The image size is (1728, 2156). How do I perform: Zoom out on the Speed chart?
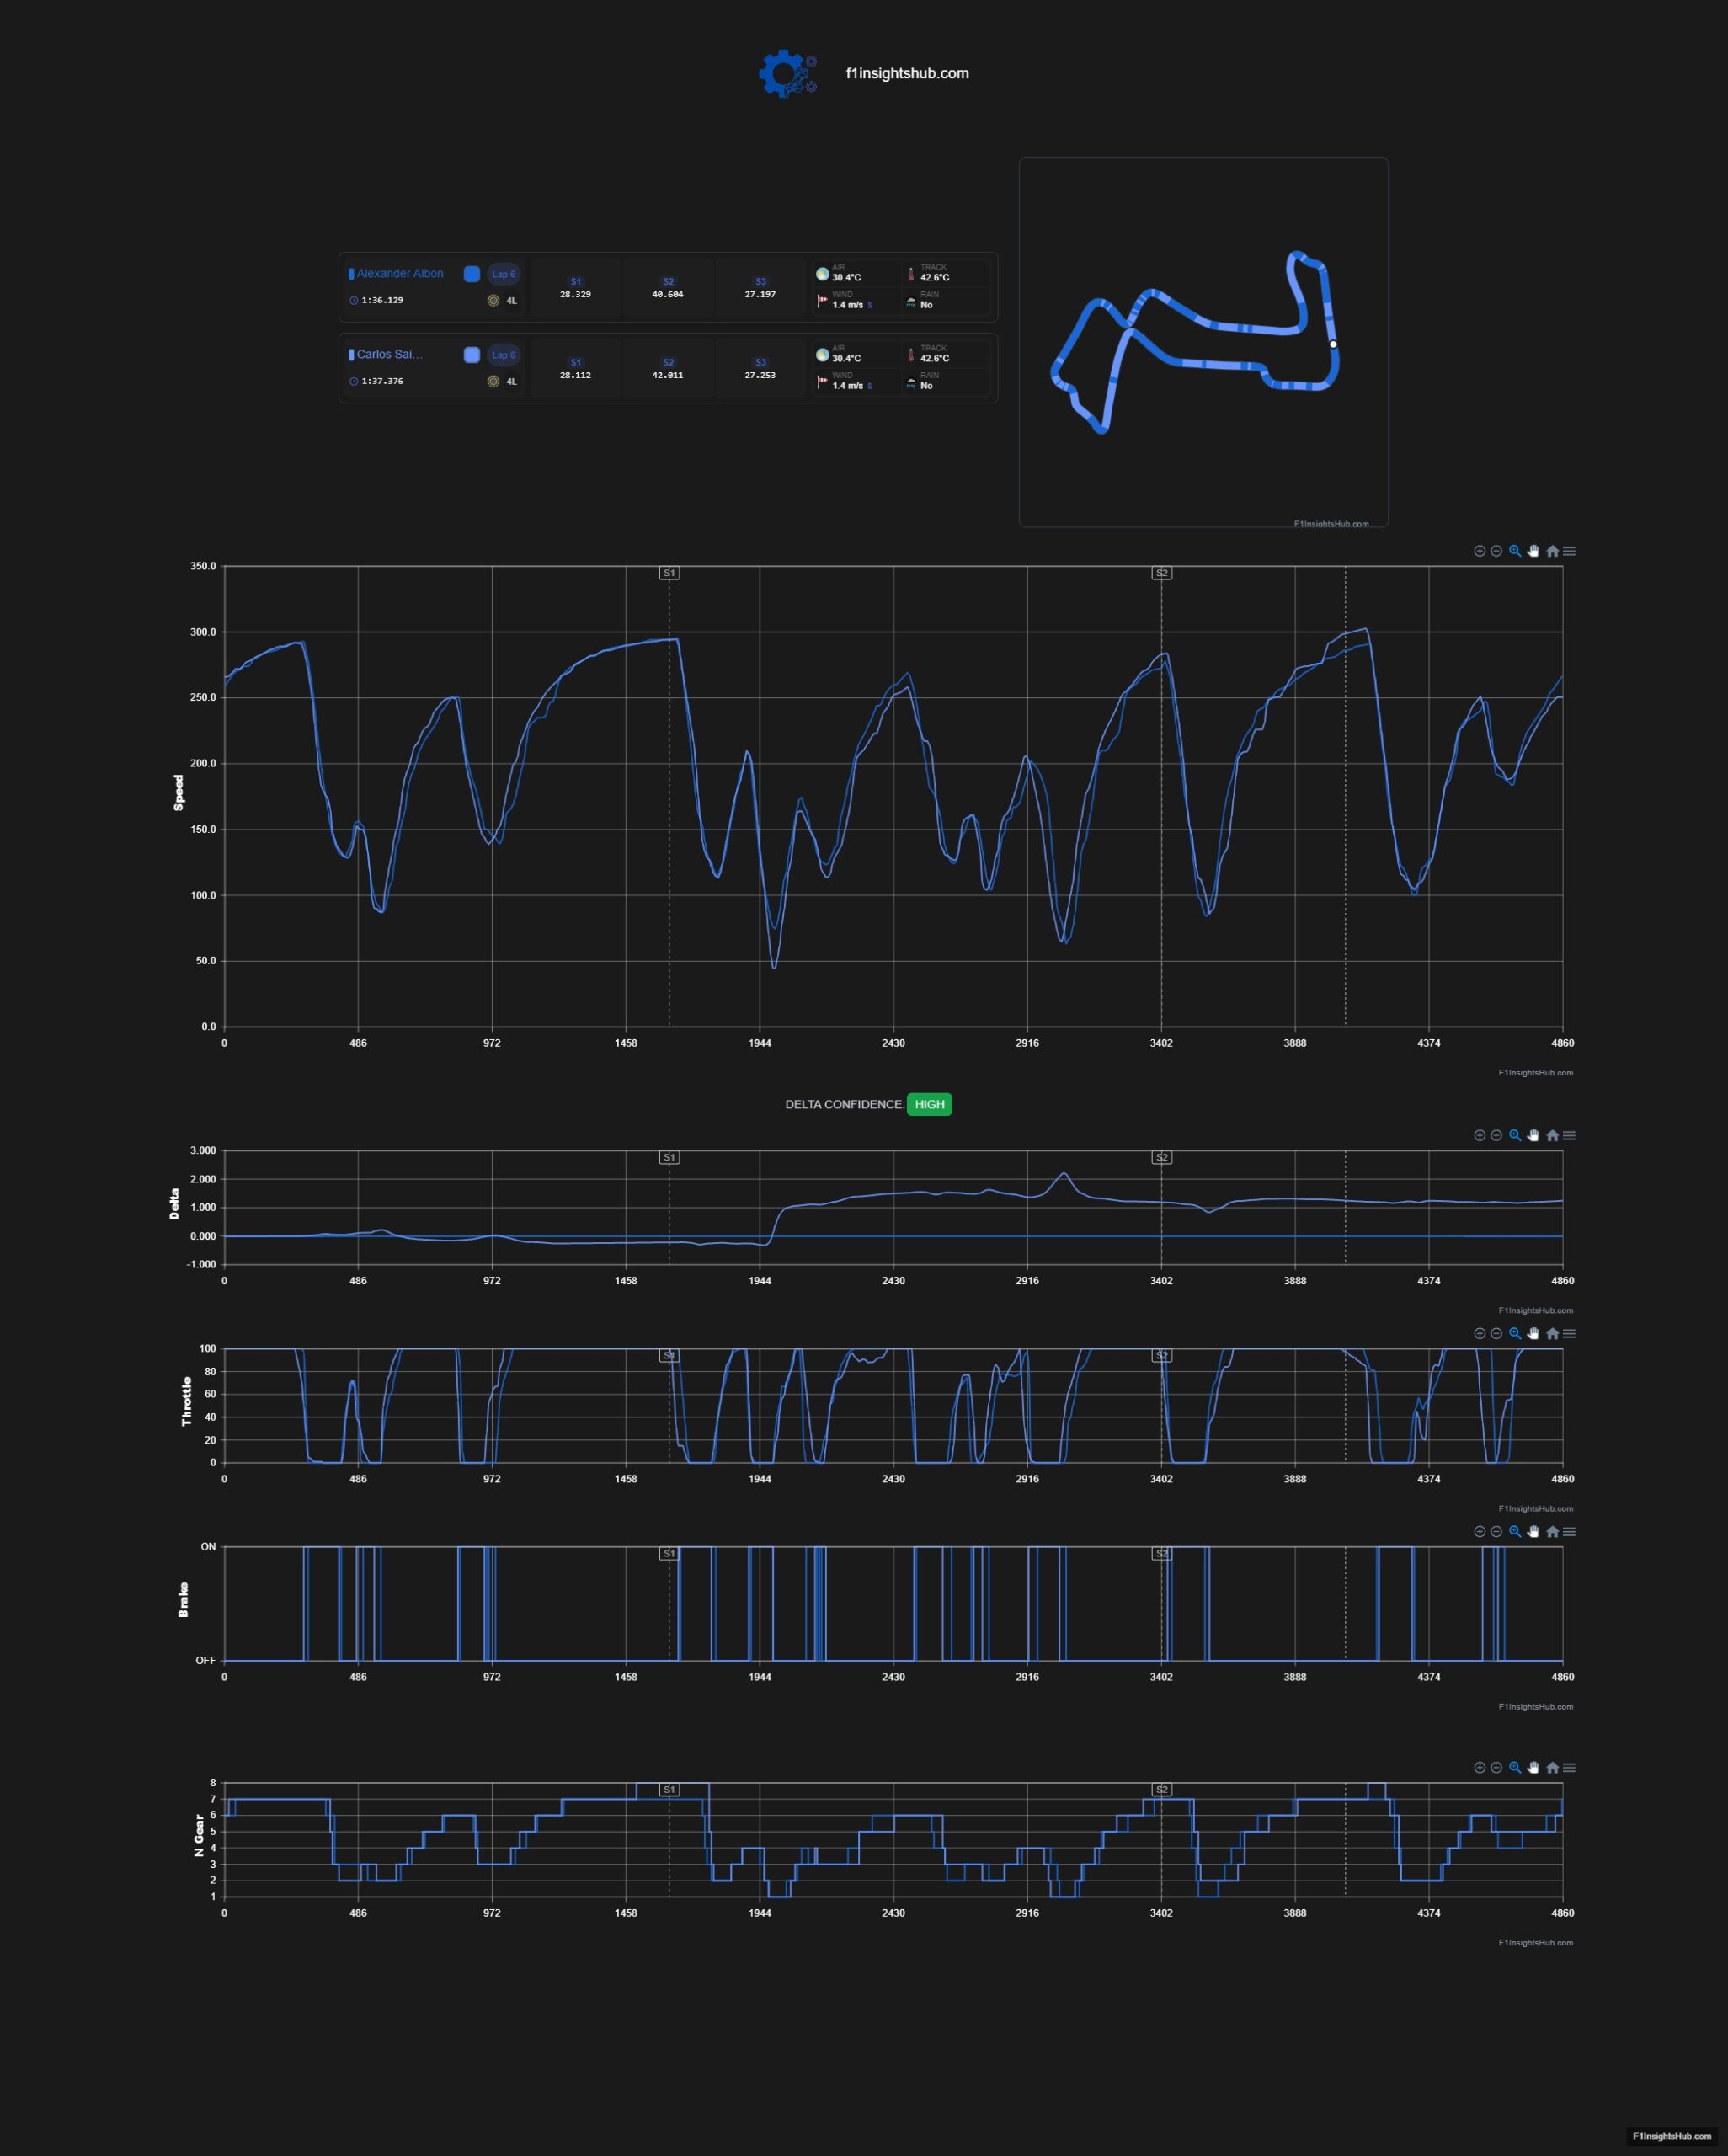[x=1496, y=551]
